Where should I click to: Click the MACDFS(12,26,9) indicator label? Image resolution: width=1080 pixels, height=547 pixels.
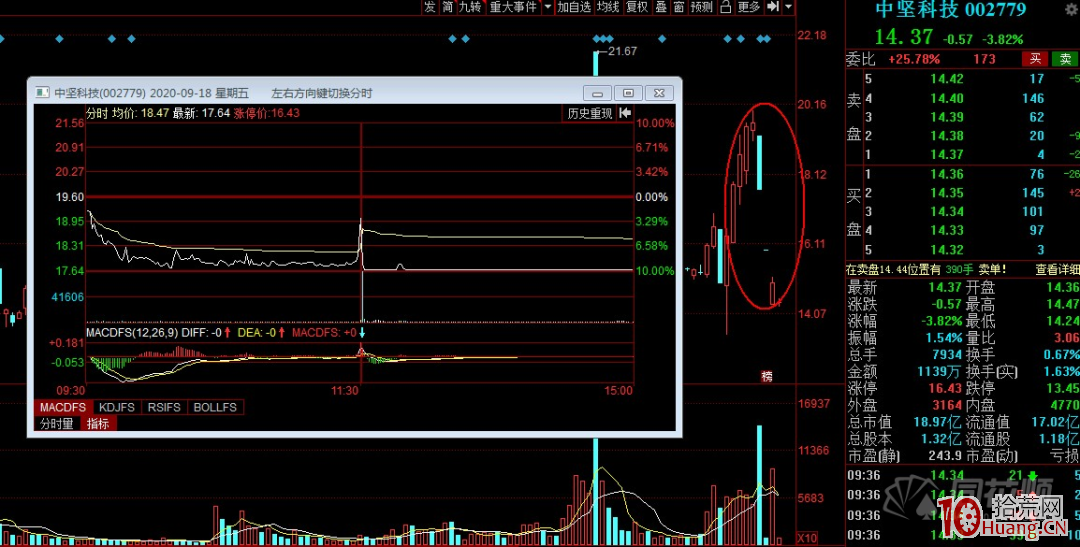pyautogui.click(x=132, y=333)
